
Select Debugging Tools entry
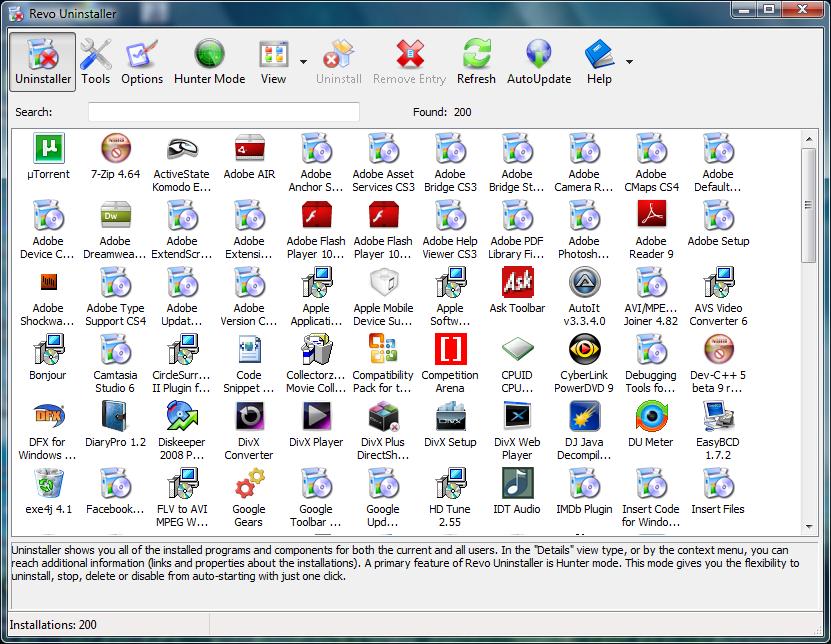point(651,364)
